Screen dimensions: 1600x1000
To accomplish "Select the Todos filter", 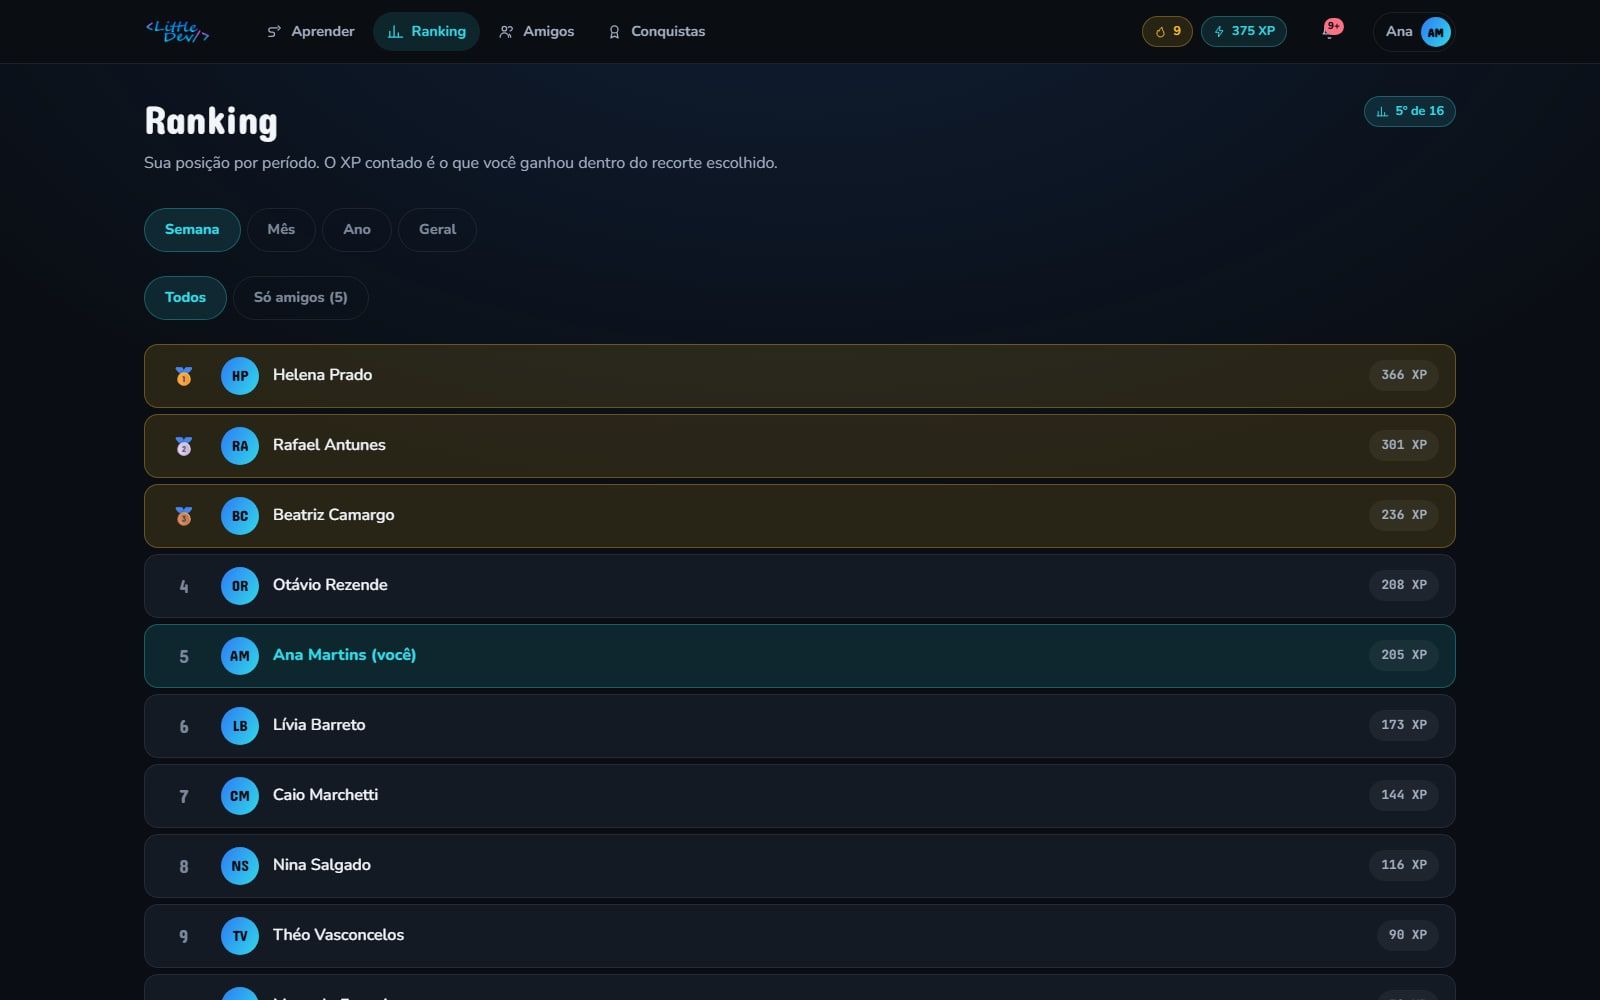I will pyautogui.click(x=185, y=297).
